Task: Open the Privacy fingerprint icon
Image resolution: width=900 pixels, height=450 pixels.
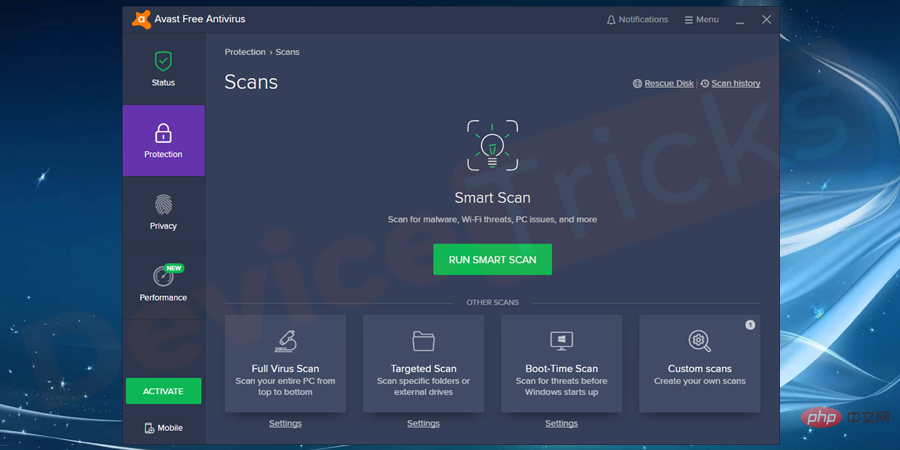Action: [x=163, y=205]
